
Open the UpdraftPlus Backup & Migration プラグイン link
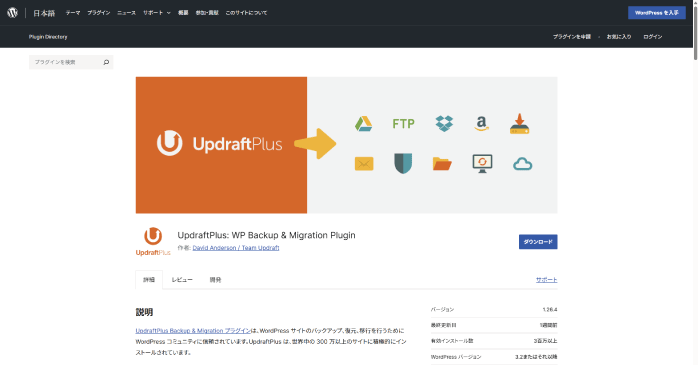(x=193, y=331)
